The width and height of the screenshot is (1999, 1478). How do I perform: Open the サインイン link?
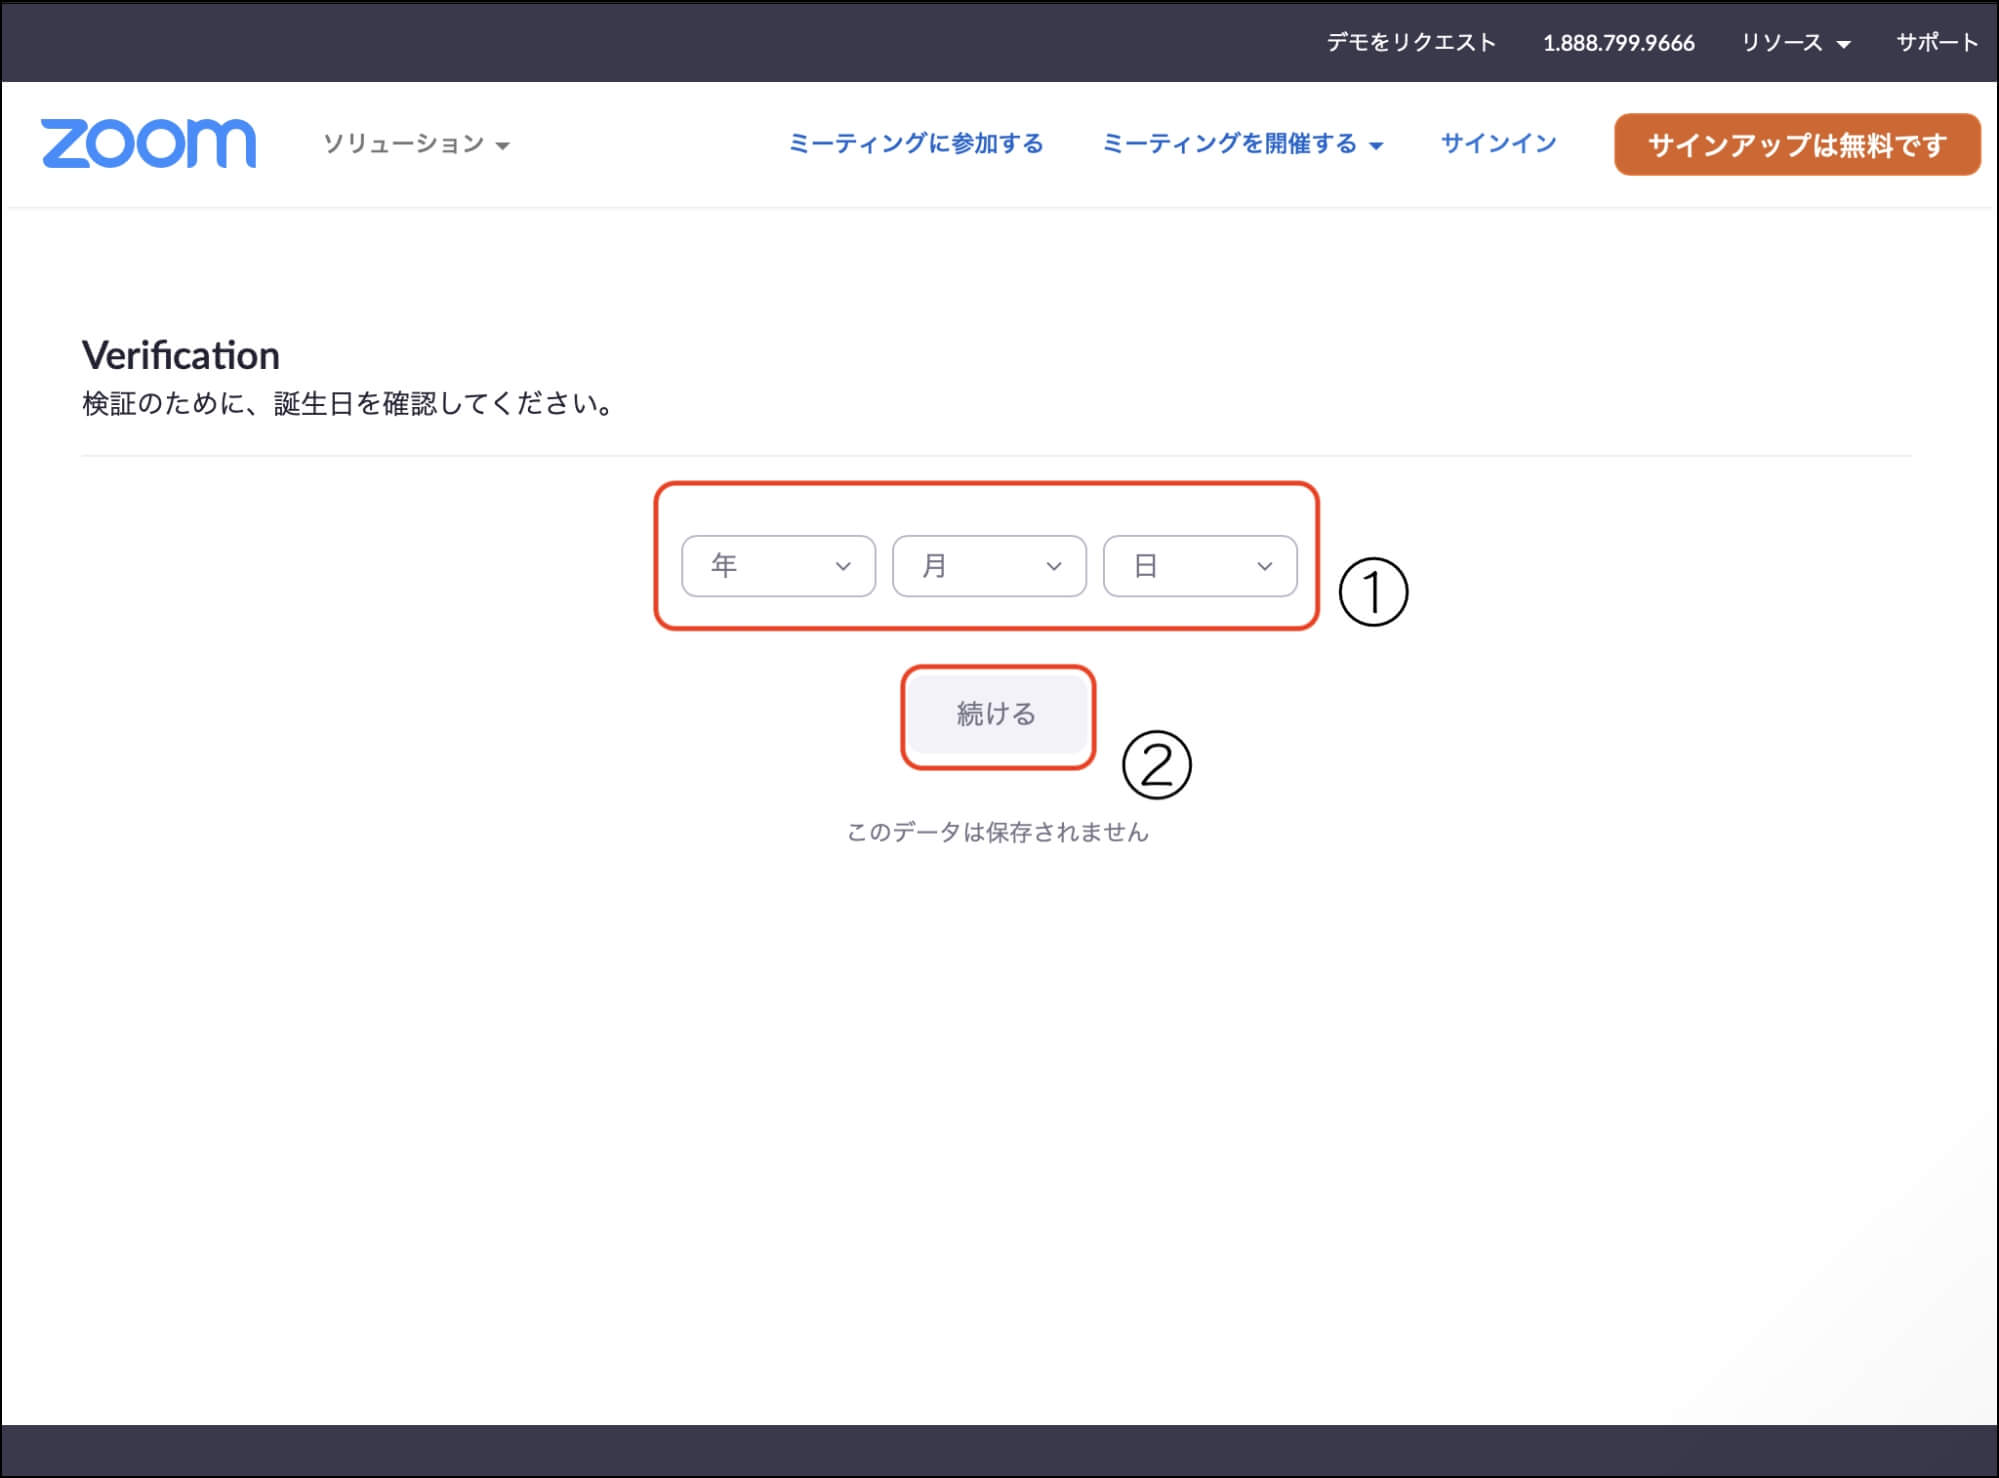point(1496,143)
